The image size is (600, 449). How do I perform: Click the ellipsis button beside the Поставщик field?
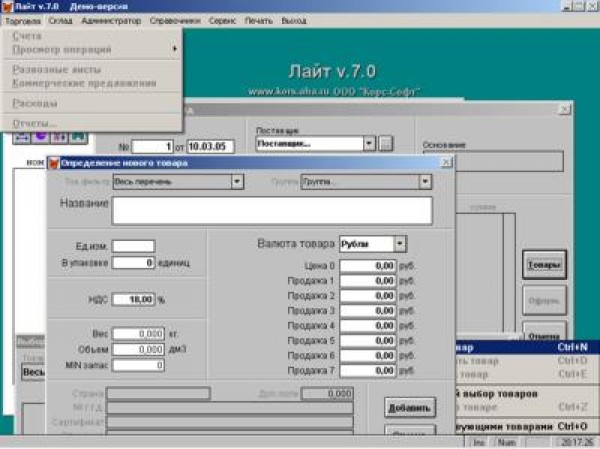coord(385,144)
